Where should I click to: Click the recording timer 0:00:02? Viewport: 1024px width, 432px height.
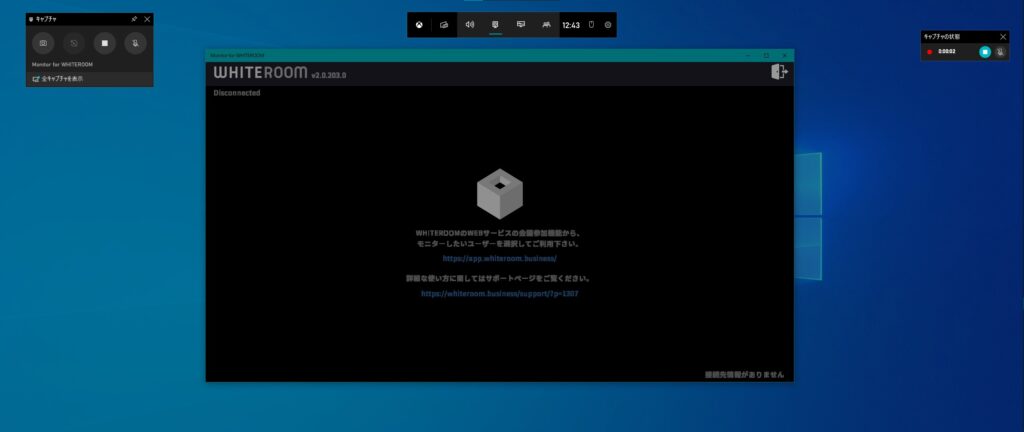pyautogui.click(x=947, y=52)
